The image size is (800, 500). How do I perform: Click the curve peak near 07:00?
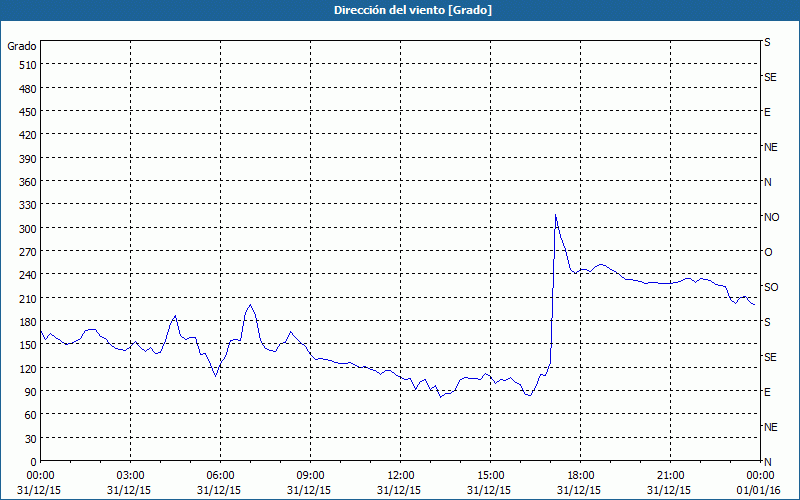(x=250, y=305)
